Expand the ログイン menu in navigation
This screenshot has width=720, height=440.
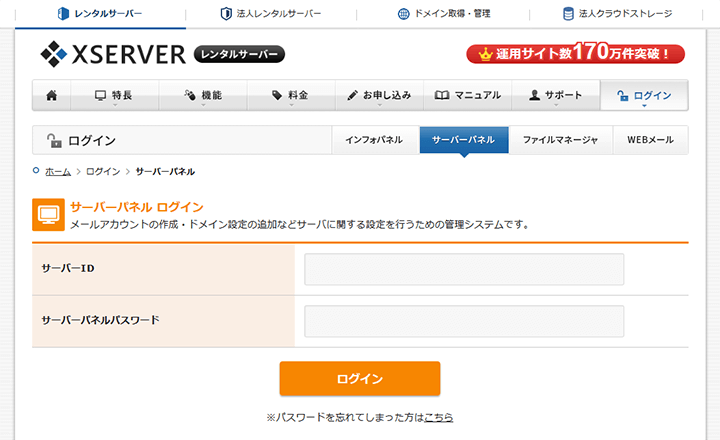tap(644, 95)
